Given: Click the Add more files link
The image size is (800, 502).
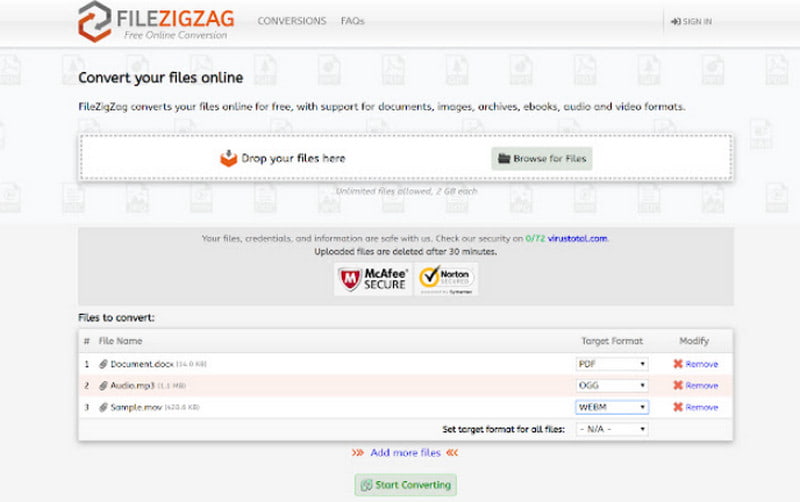Looking at the screenshot, I should tap(405, 453).
